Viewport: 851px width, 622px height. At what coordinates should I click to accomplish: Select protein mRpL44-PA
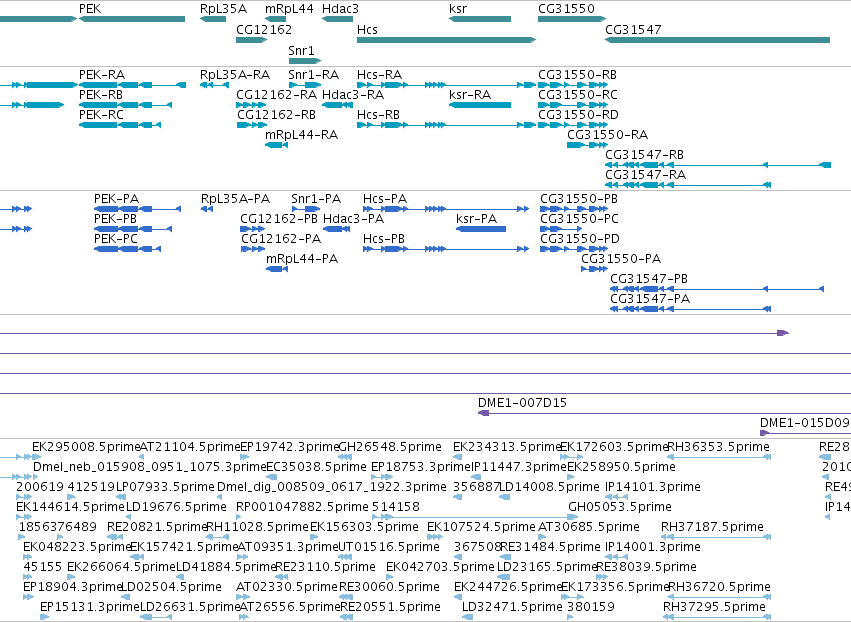click(277, 269)
